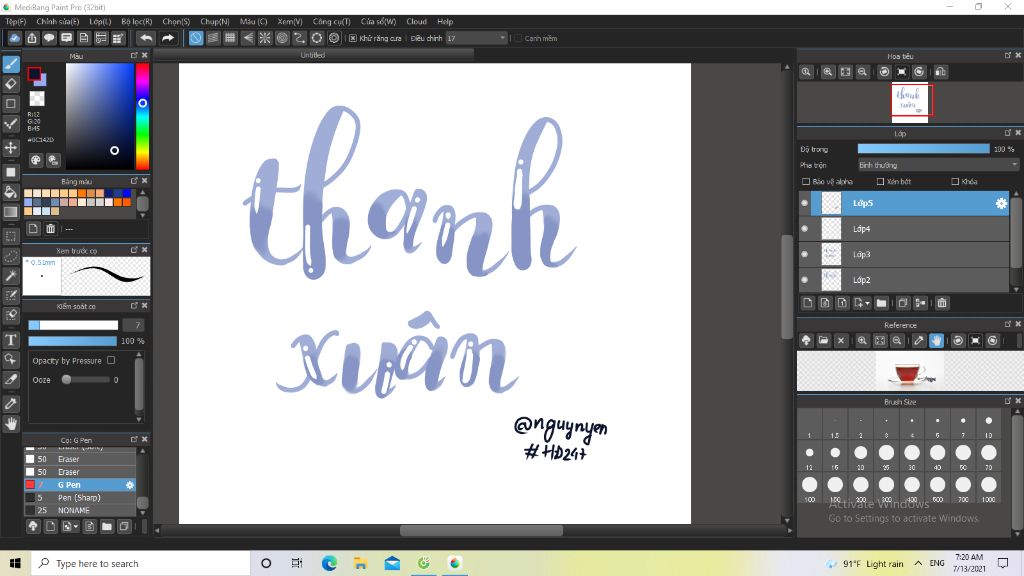Select the Move tool with four arrows
Screen dimensions: 1024x576
11,148
